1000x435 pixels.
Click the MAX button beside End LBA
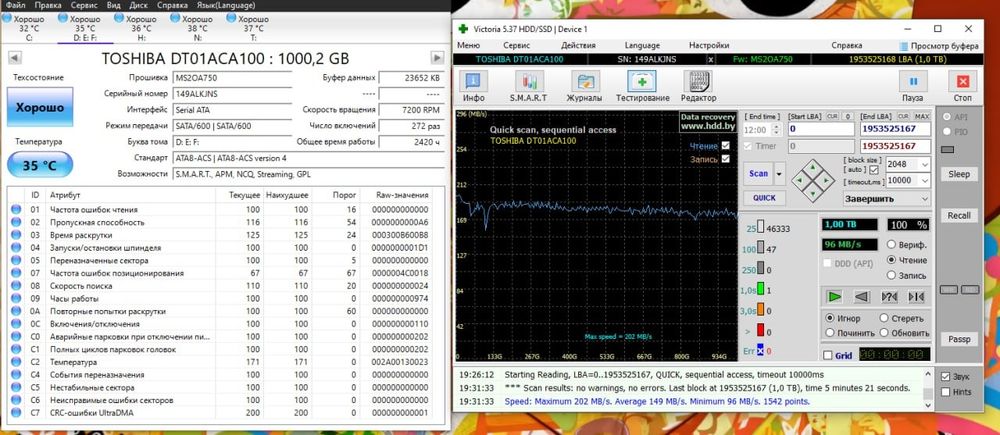tap(922, 117)
